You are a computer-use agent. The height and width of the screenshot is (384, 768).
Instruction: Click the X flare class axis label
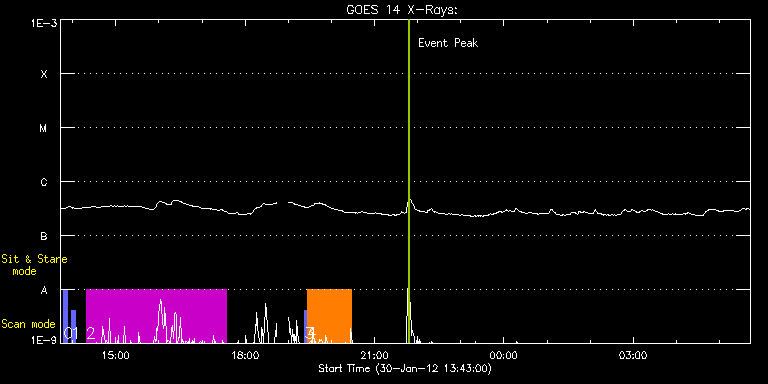[44, 74]
